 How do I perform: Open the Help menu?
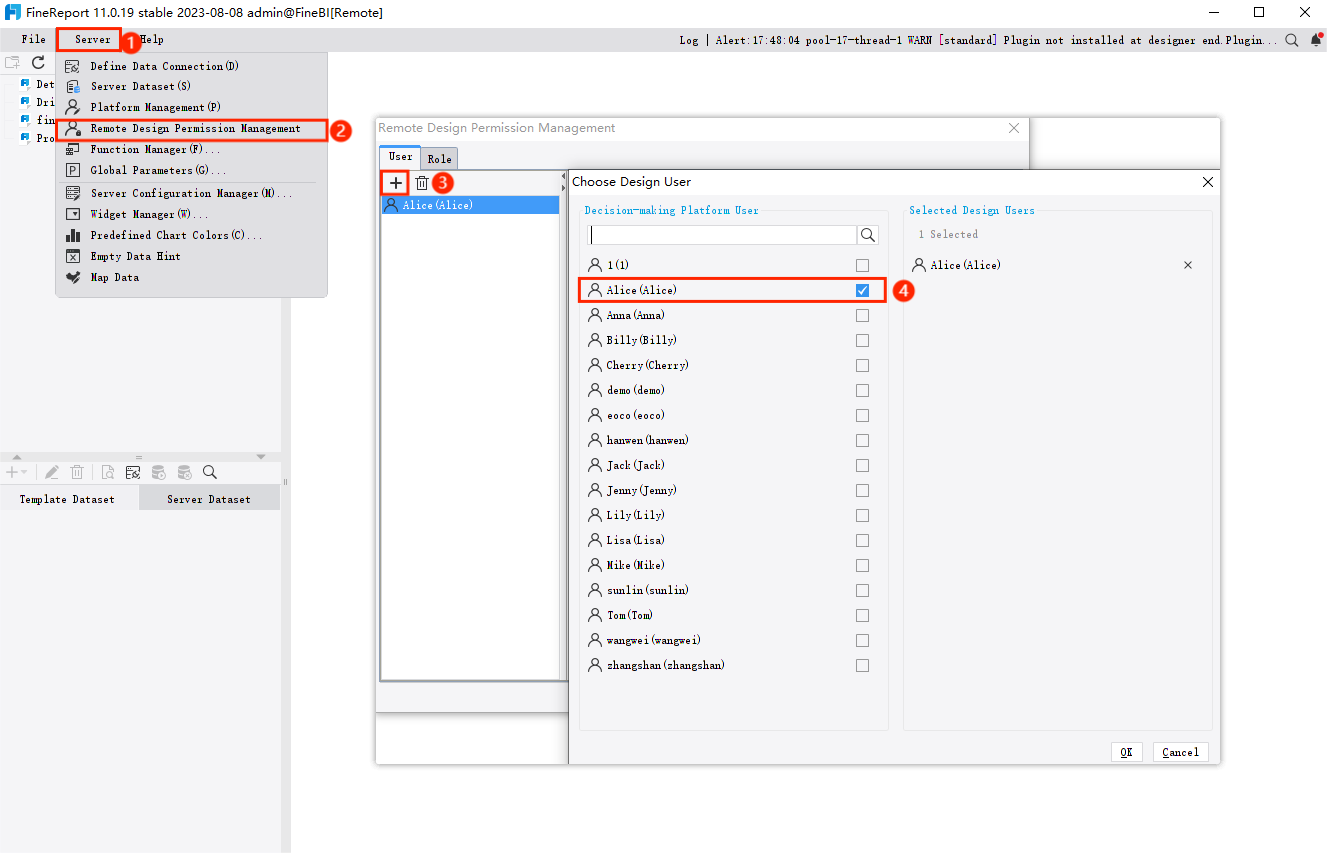[x=152, y=39]
